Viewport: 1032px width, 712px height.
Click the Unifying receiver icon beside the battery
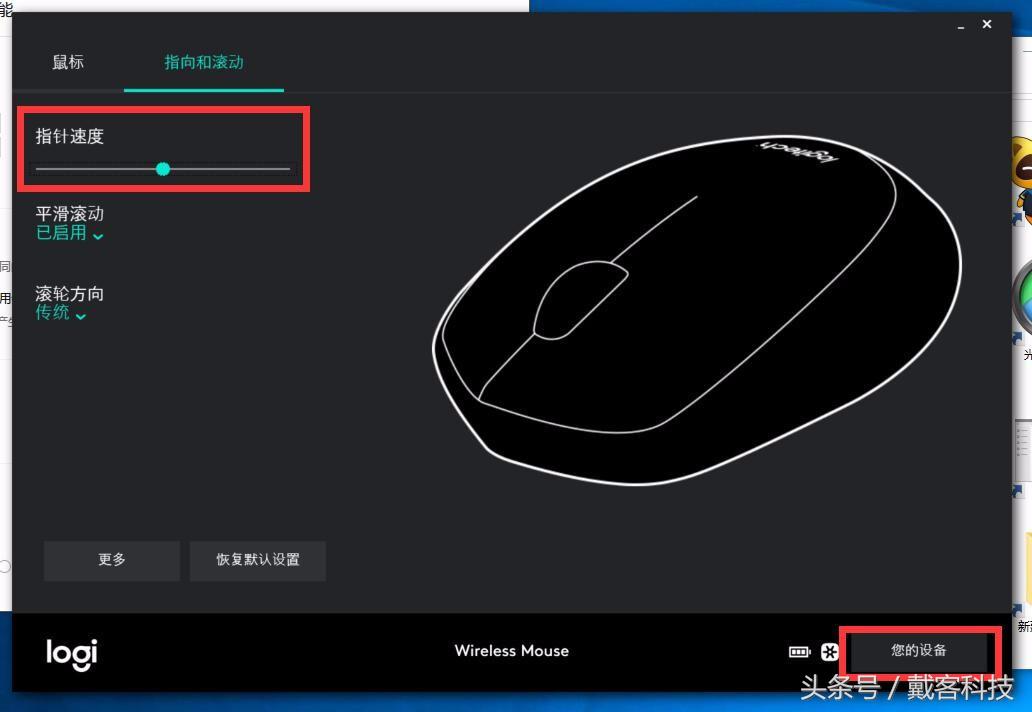click(x=830, y=651)
